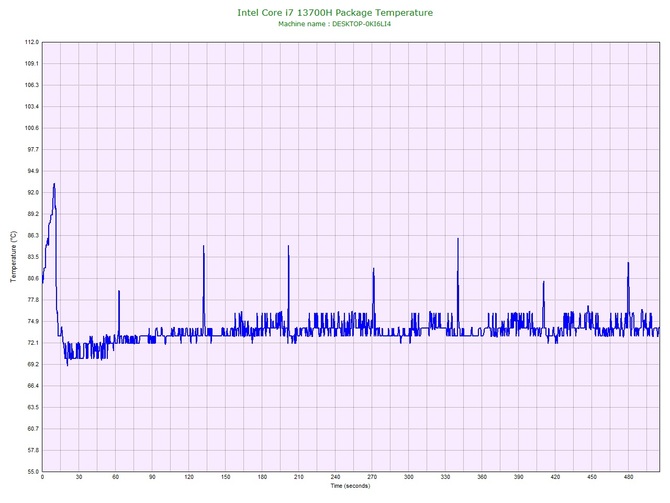
Task: Click the 210 seconds x-axis tick
Action: 299,477
